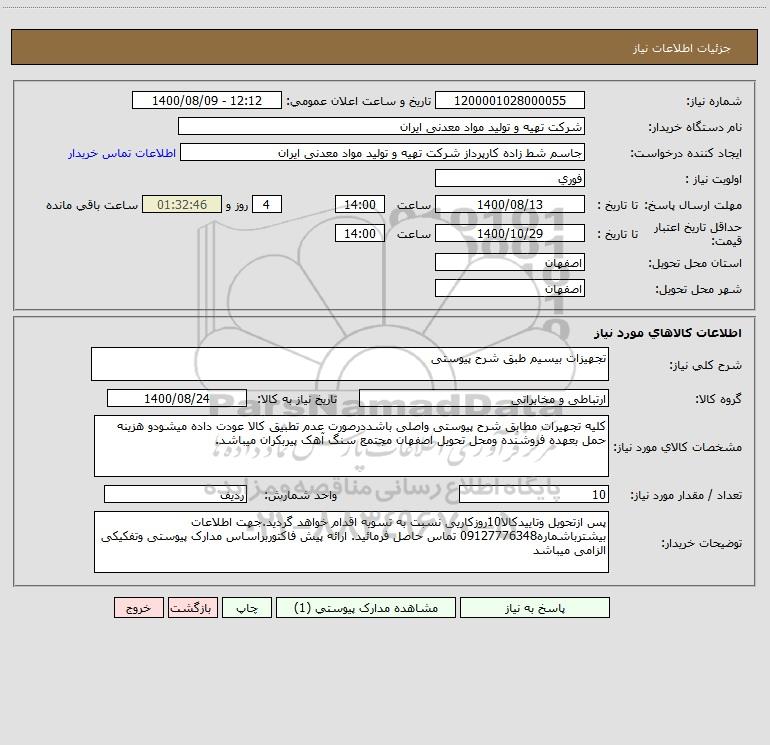
Task: Click the 'واحد شمارش:' label
Action: [301, 496]
